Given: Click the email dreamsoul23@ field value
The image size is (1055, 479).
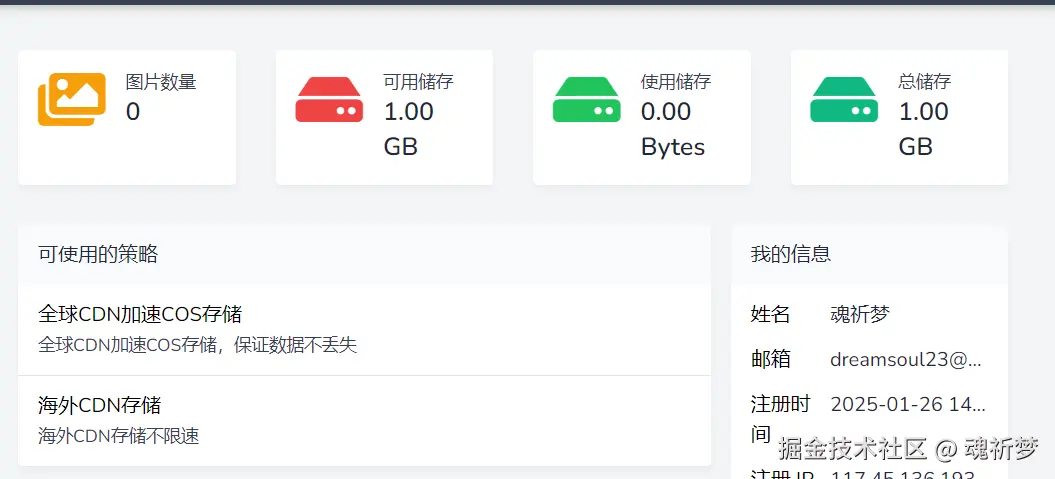Looking at the screenshot, I should pos(906,359).
